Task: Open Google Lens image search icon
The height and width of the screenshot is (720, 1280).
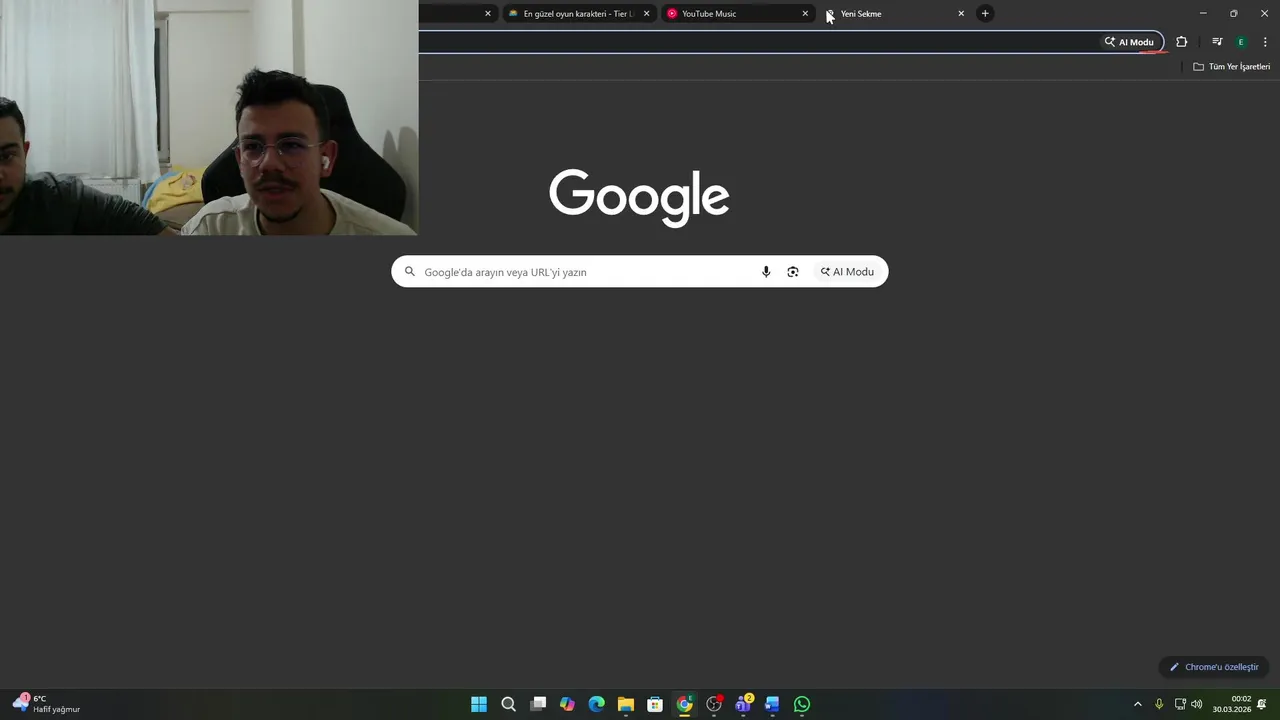Action: (x=793, y=272)
